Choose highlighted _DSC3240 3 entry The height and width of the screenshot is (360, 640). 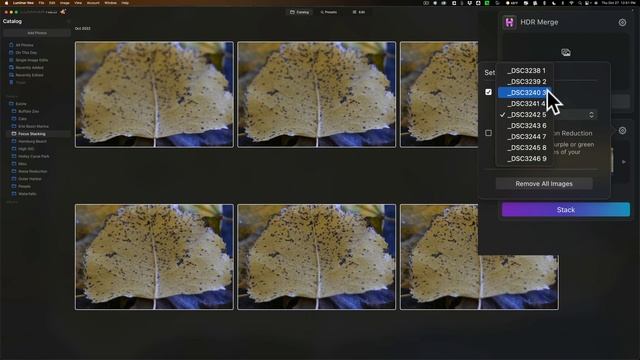[524, 93]
